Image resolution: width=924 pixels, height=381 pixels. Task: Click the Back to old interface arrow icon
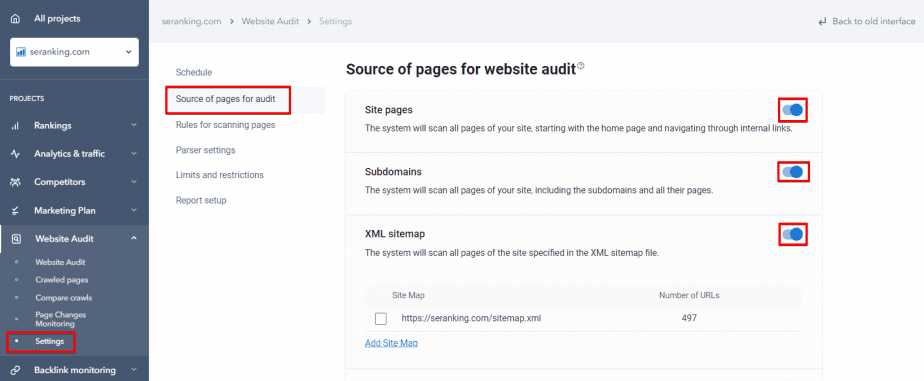pos(823,22)
